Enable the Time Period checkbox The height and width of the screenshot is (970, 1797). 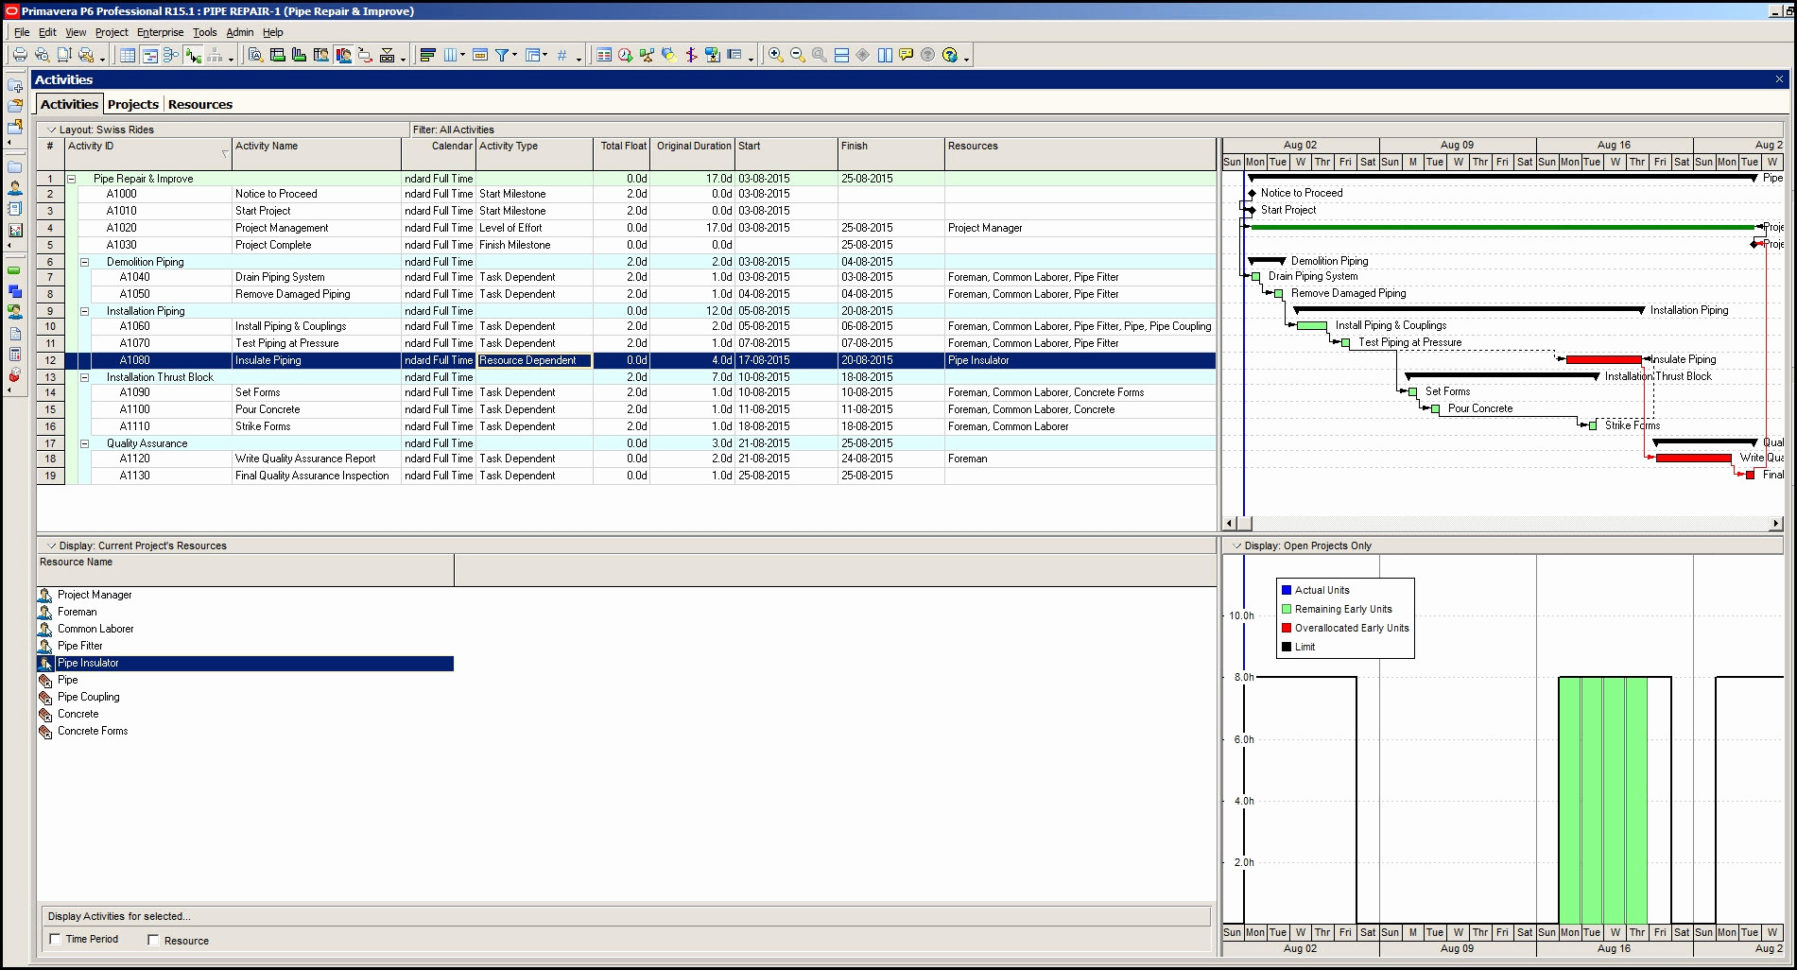click(57, 940)
